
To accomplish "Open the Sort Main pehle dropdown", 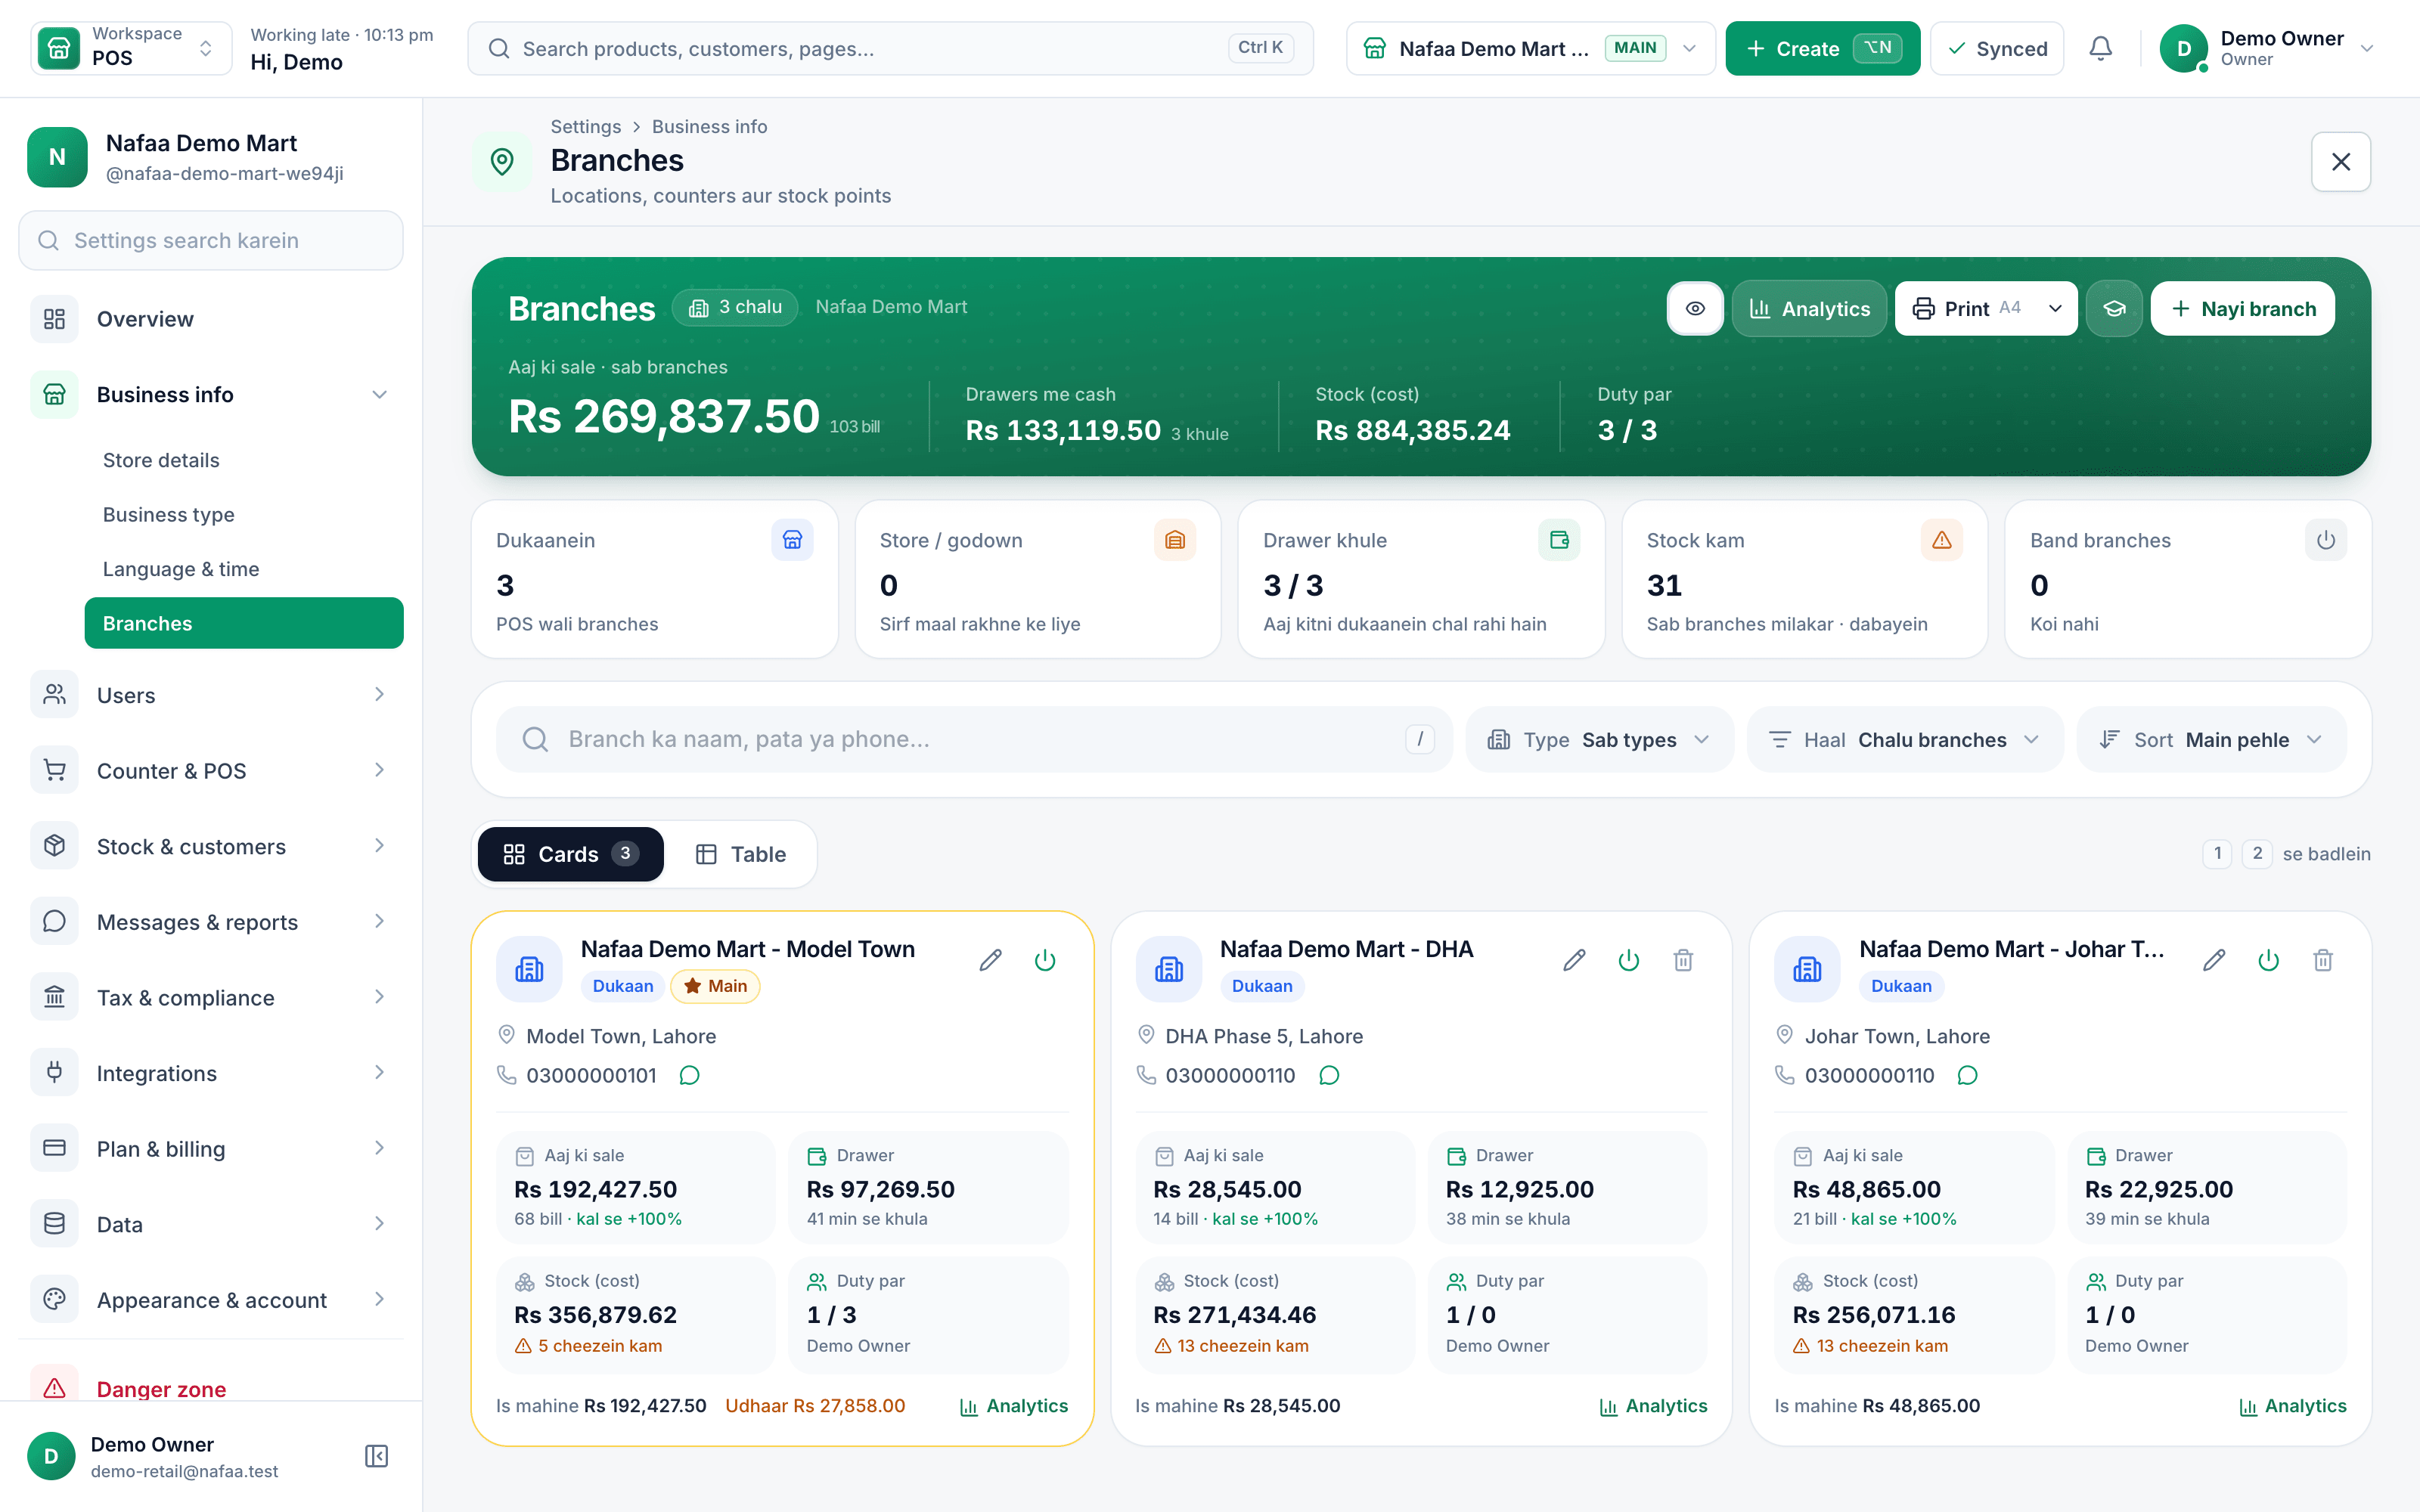I will click(x=2211, y=740).
